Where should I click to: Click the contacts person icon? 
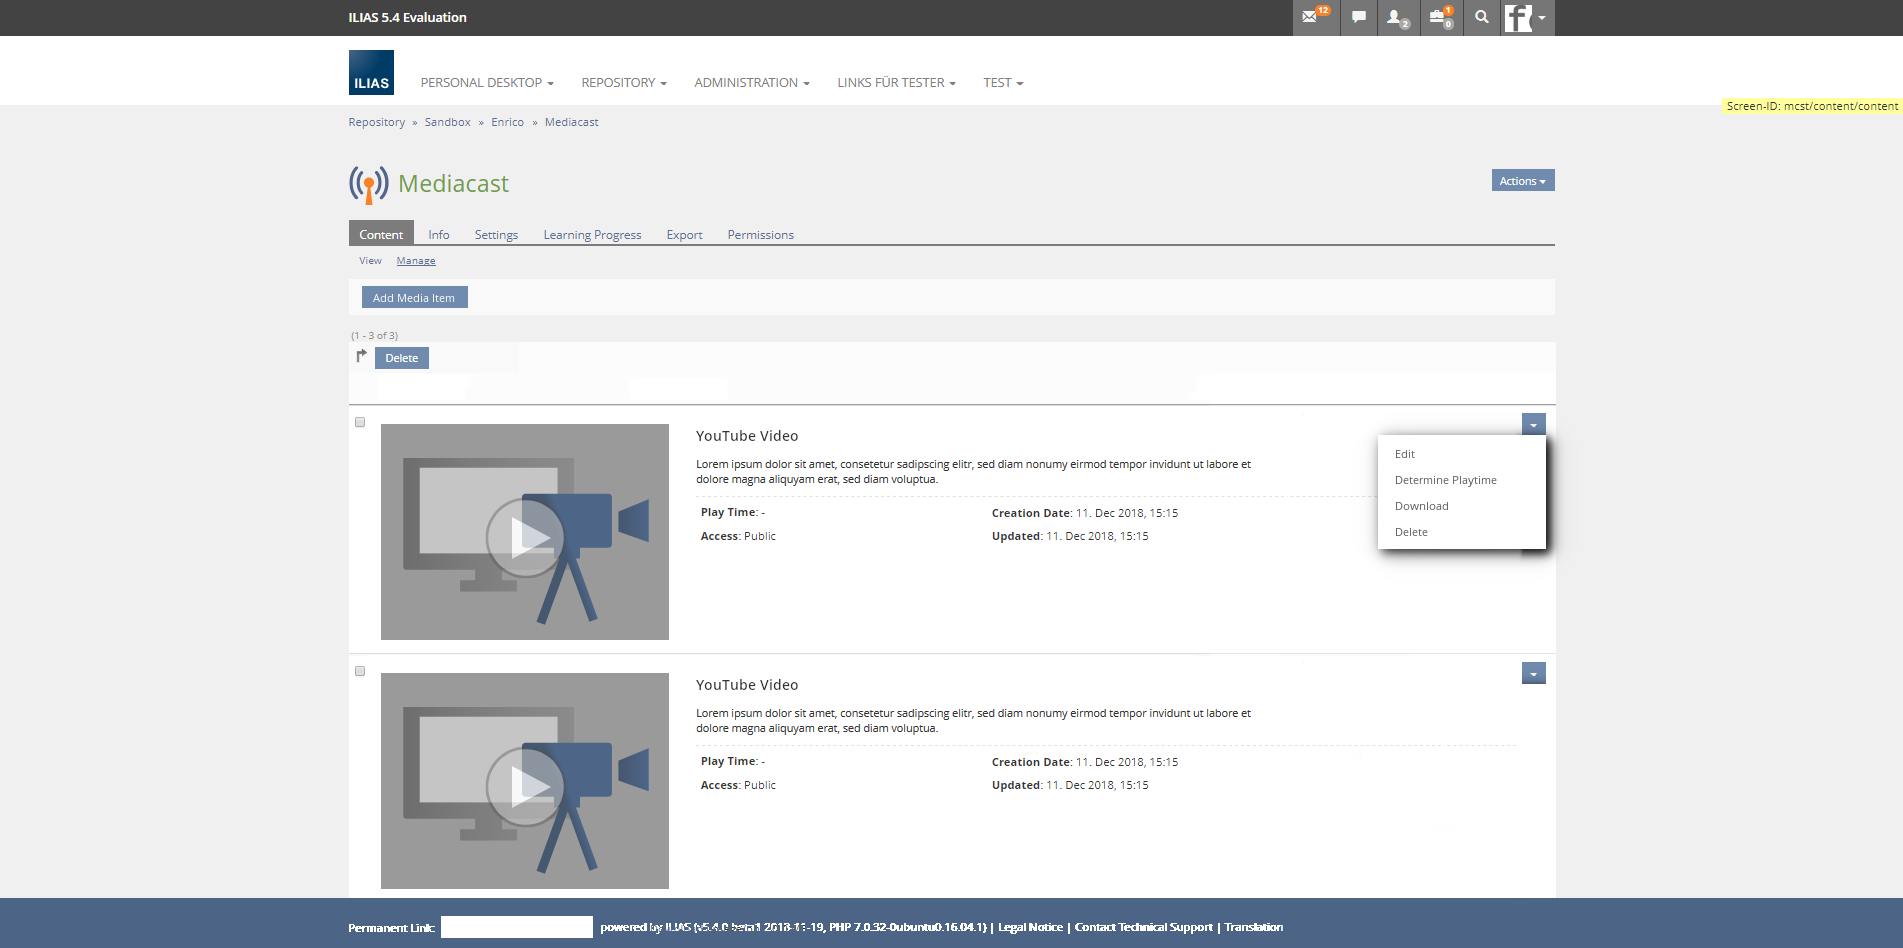(1396, 17)
